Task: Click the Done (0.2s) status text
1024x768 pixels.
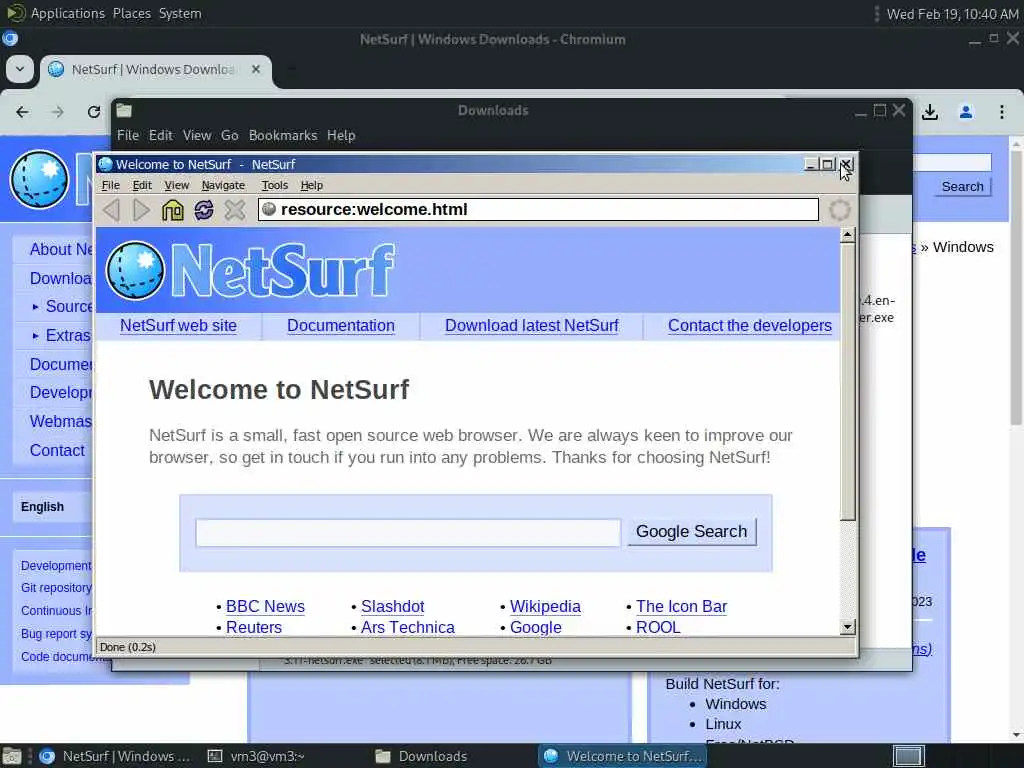Action: [x=127, y=647]
